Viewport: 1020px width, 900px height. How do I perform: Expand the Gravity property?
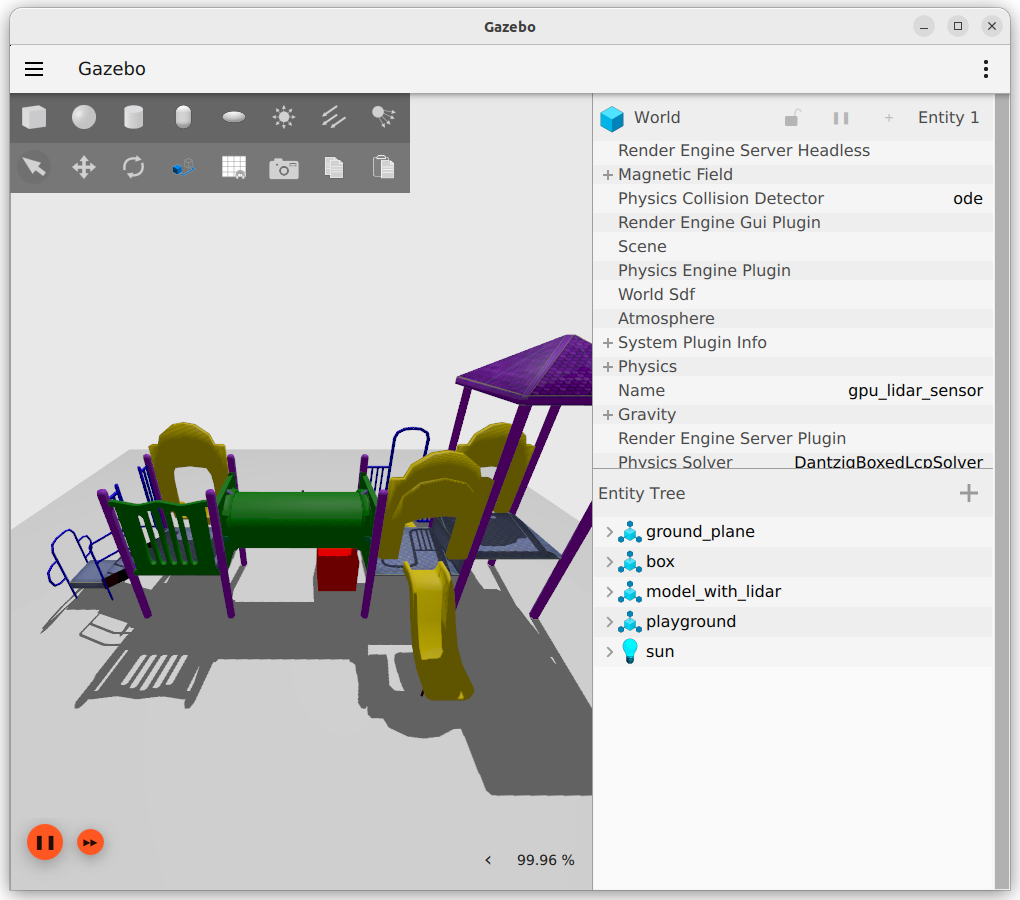coord(608,415)
